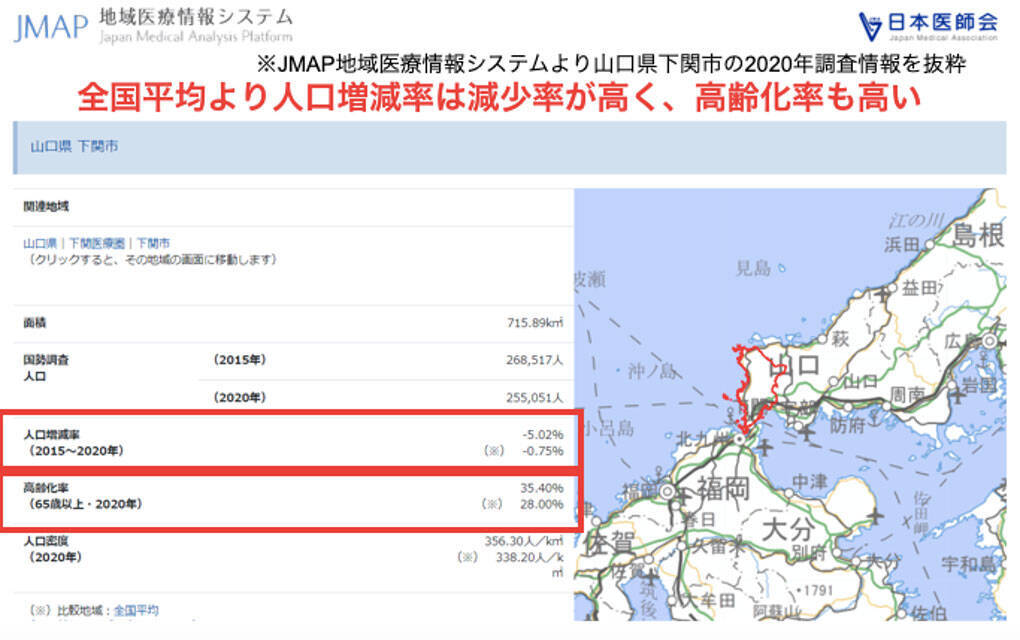Image resolution: width=1020 pixels, height=640 pixels.
Task: Open the 下関市 related region link
Action: click(x=152, y=243)
